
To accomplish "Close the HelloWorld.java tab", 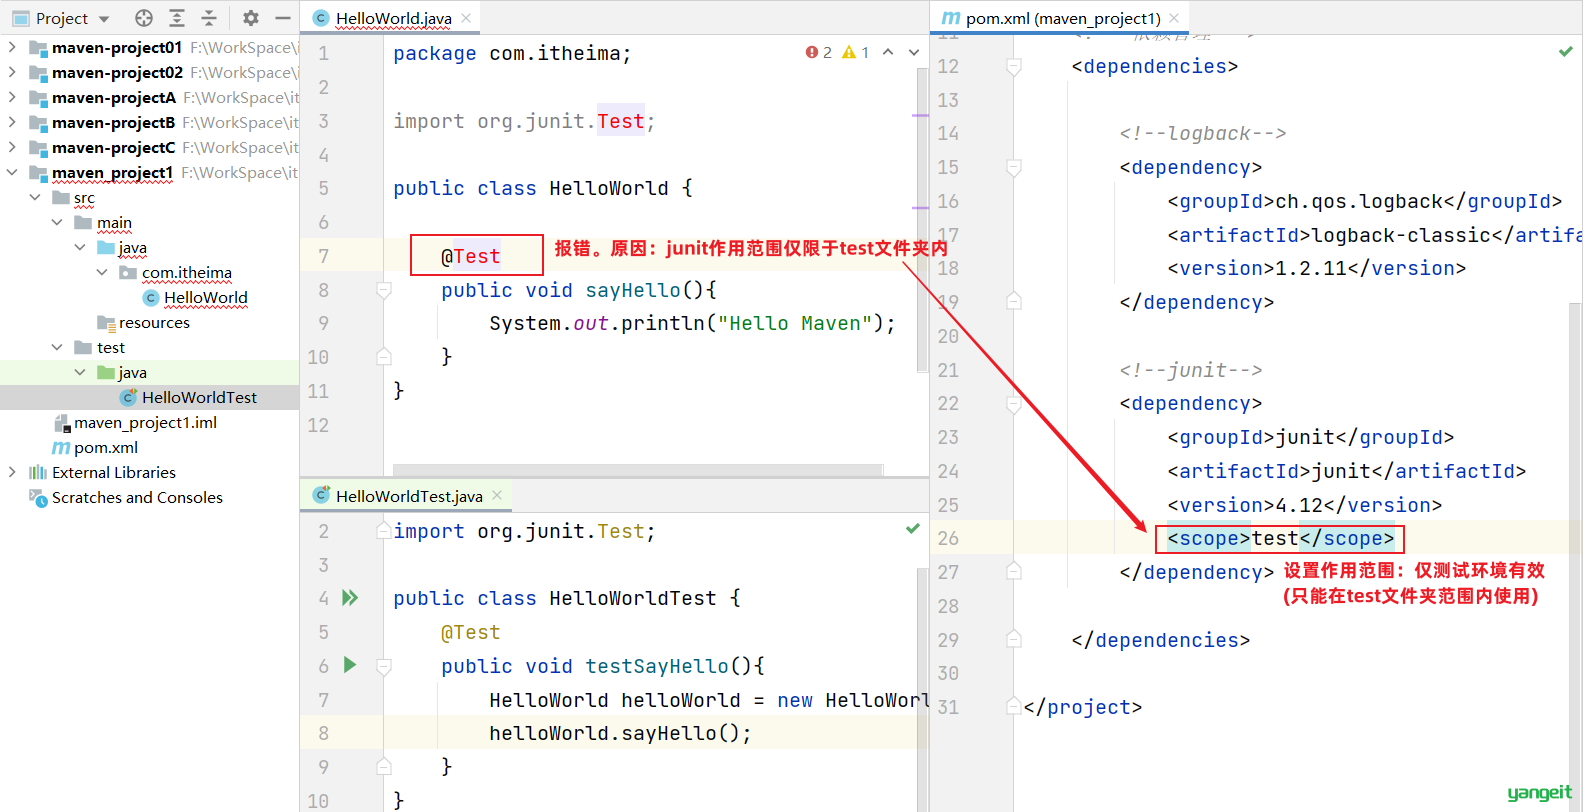I will pyautogui.click(x=466, y=18).
